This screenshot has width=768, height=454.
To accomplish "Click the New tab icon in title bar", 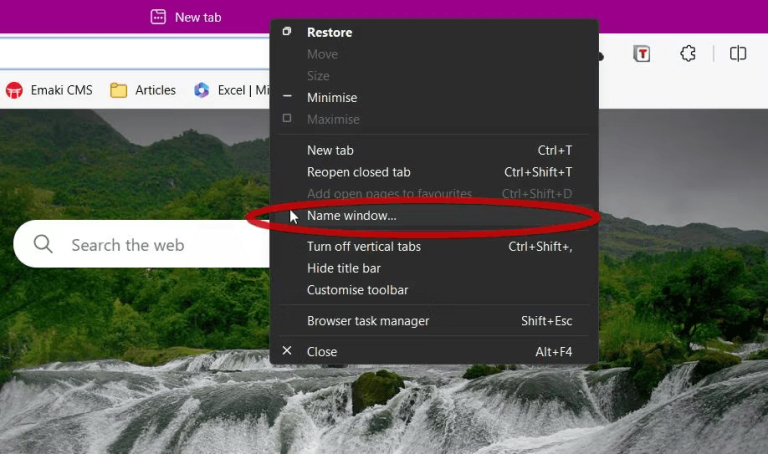I will (x=158, y=17).
